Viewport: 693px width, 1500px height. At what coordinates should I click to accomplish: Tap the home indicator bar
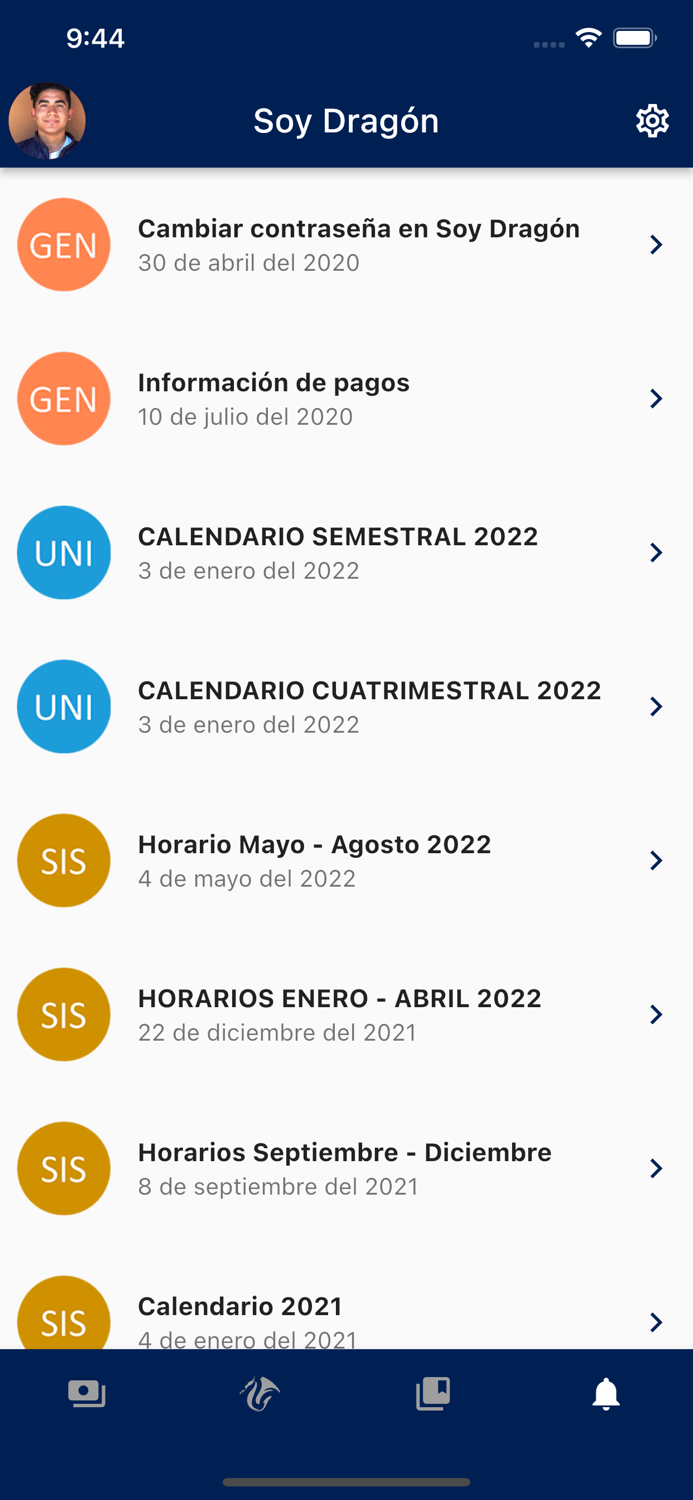point(346,1483)
